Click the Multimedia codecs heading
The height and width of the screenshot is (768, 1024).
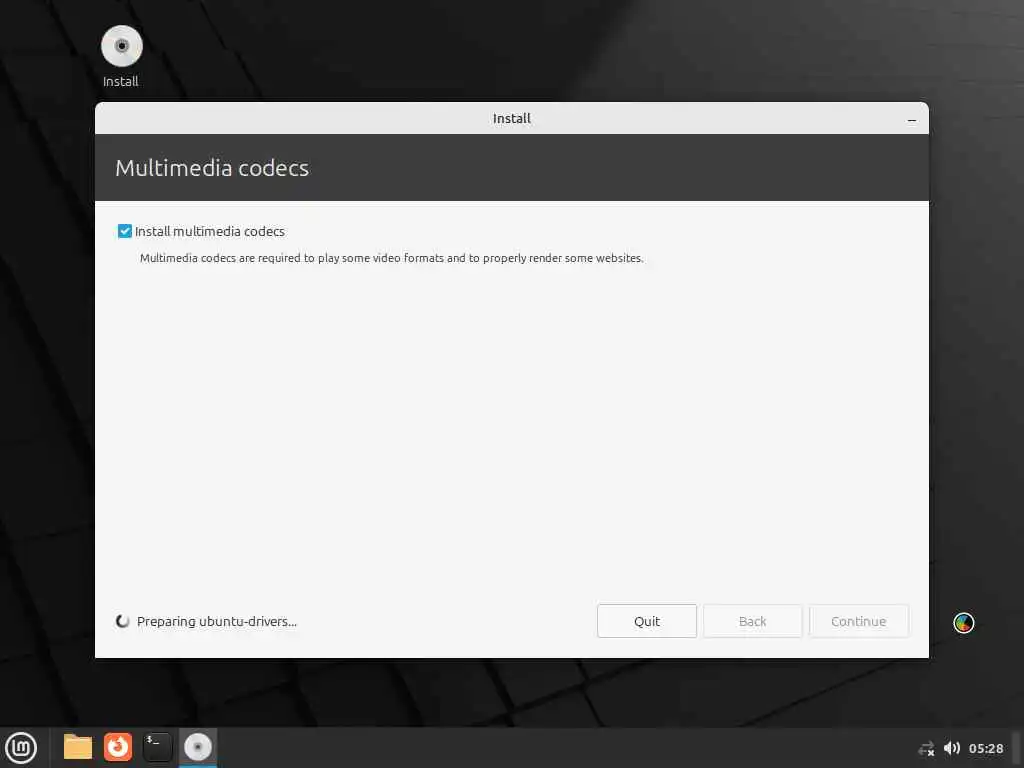click(x=212, y=168)
